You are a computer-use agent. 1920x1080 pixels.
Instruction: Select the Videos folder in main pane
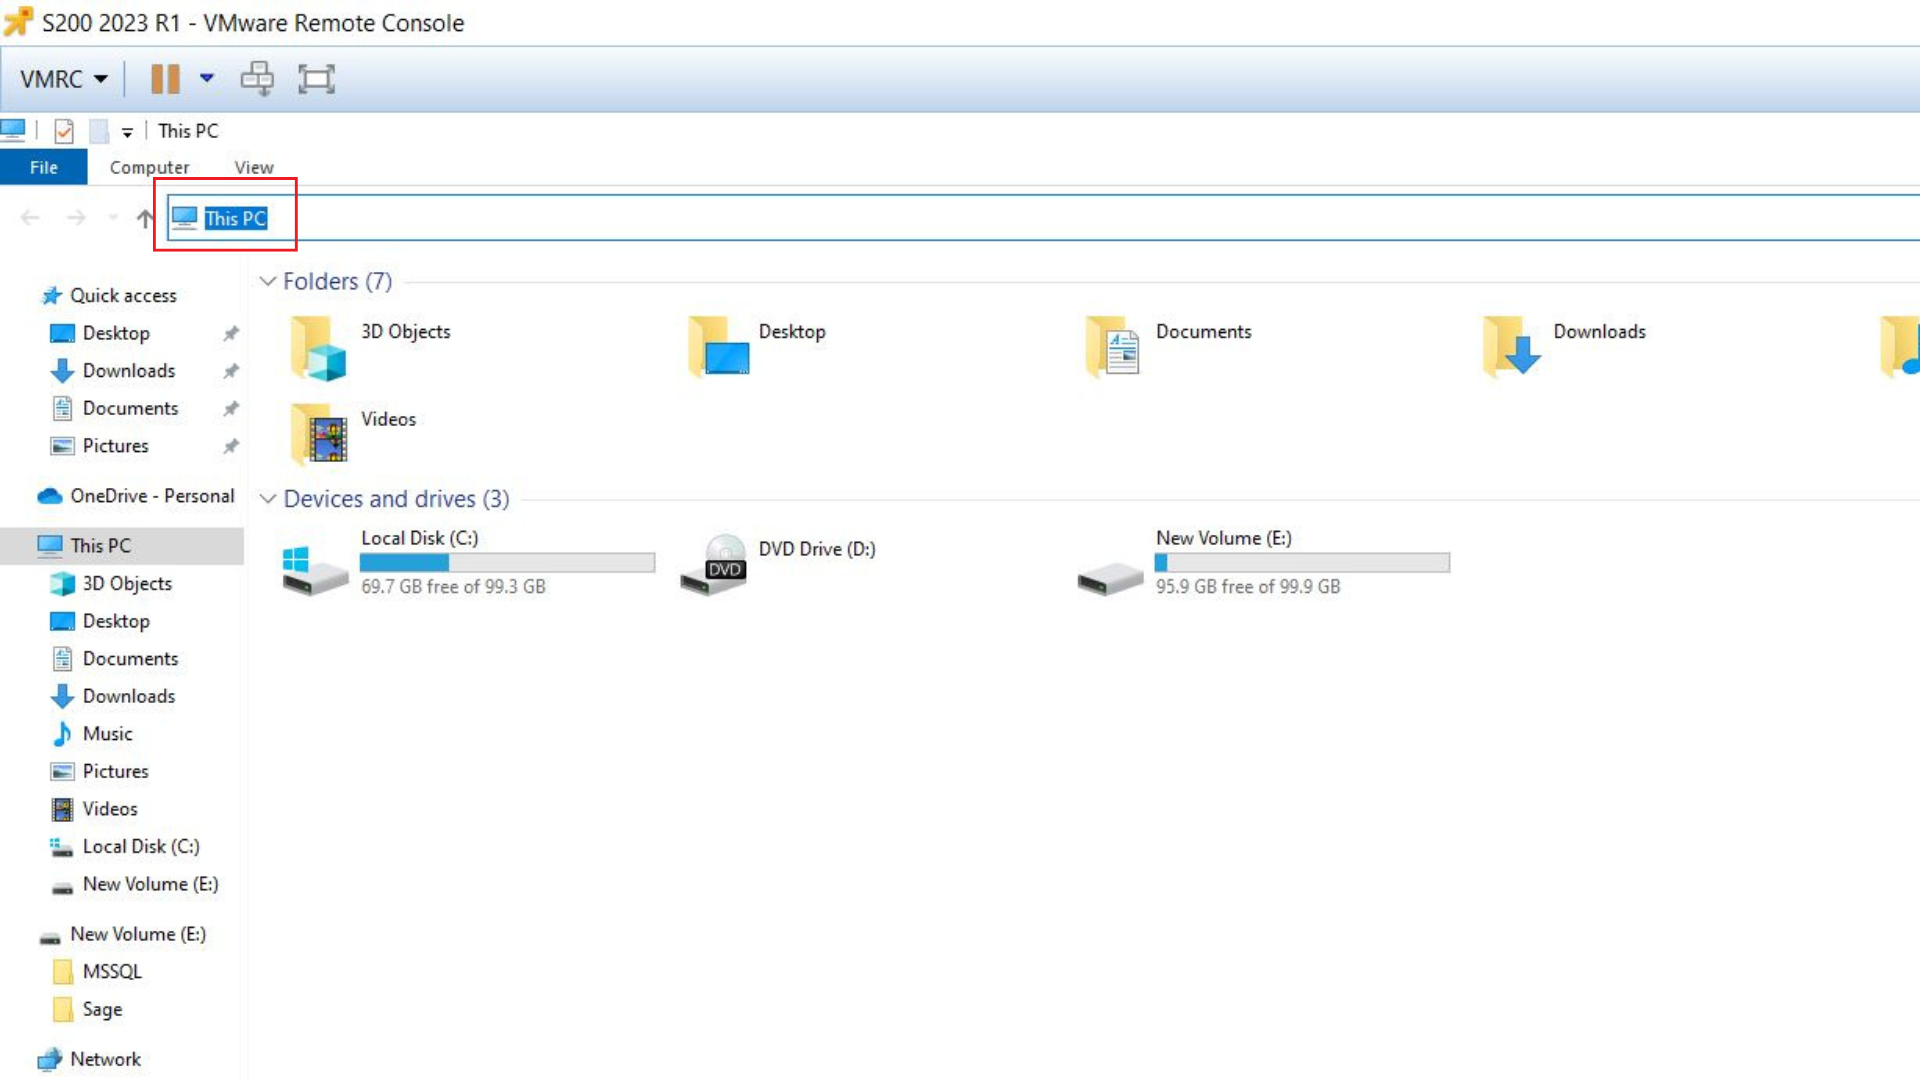tap(353, 433)
